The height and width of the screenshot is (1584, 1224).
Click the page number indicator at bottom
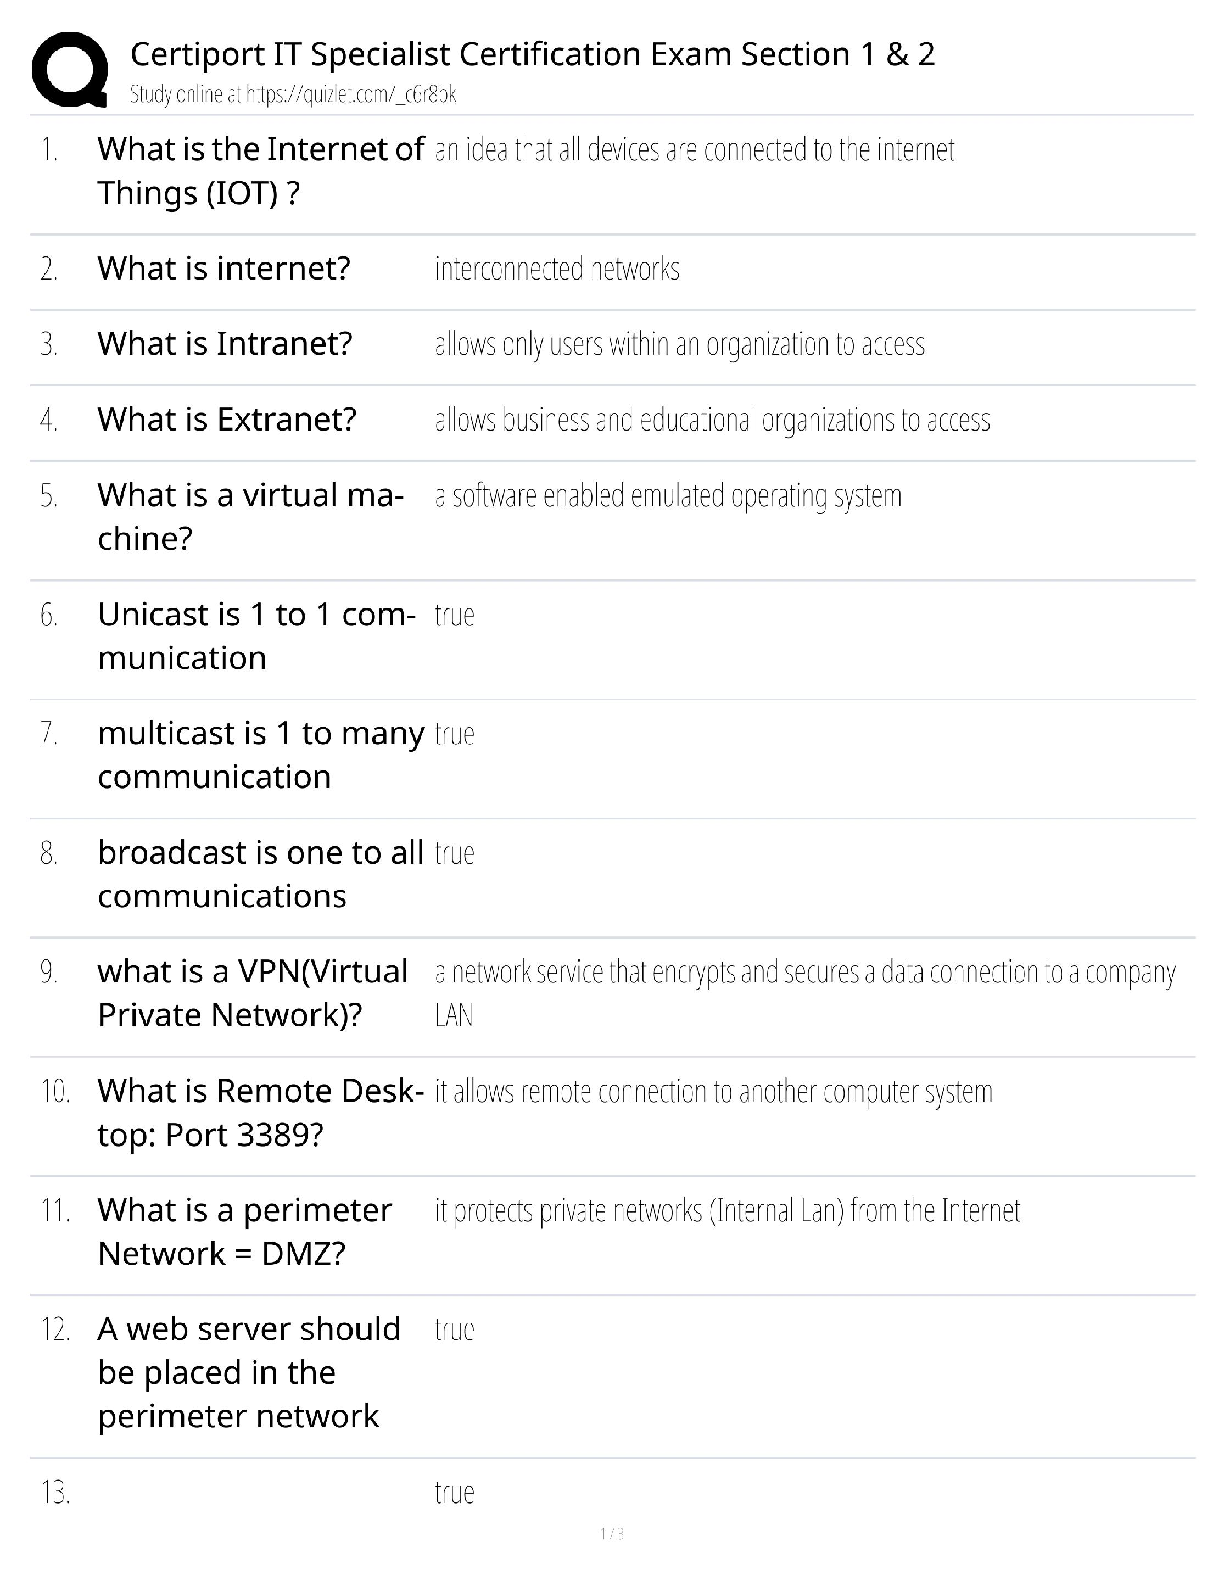612,1533
